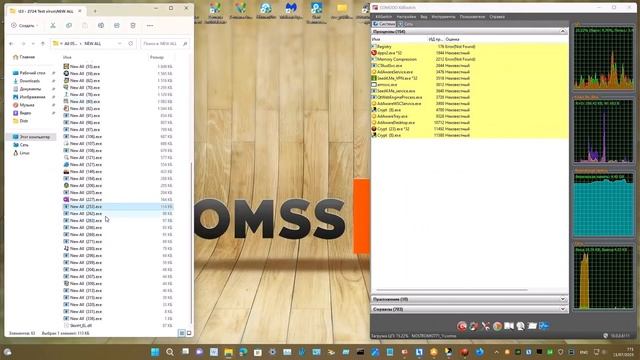Click NEW ALL breadcrumb in address bar

pos(93,43)
